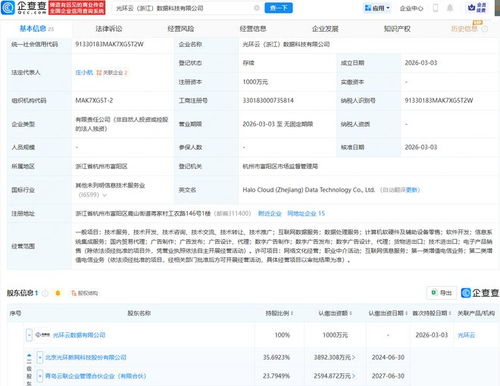Click the help icon beside 历史信息
The height and width of the screenshot is (386, 500).
(x=485, y=29)
